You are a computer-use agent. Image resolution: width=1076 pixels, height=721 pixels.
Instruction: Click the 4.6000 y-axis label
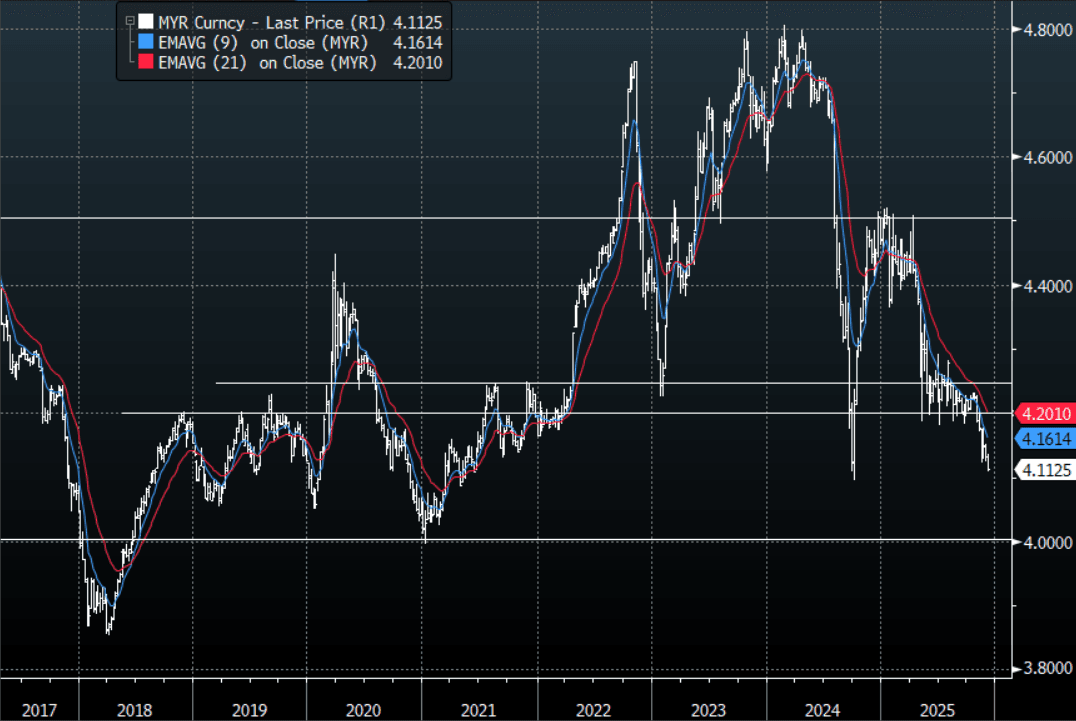coord(1043,158)
